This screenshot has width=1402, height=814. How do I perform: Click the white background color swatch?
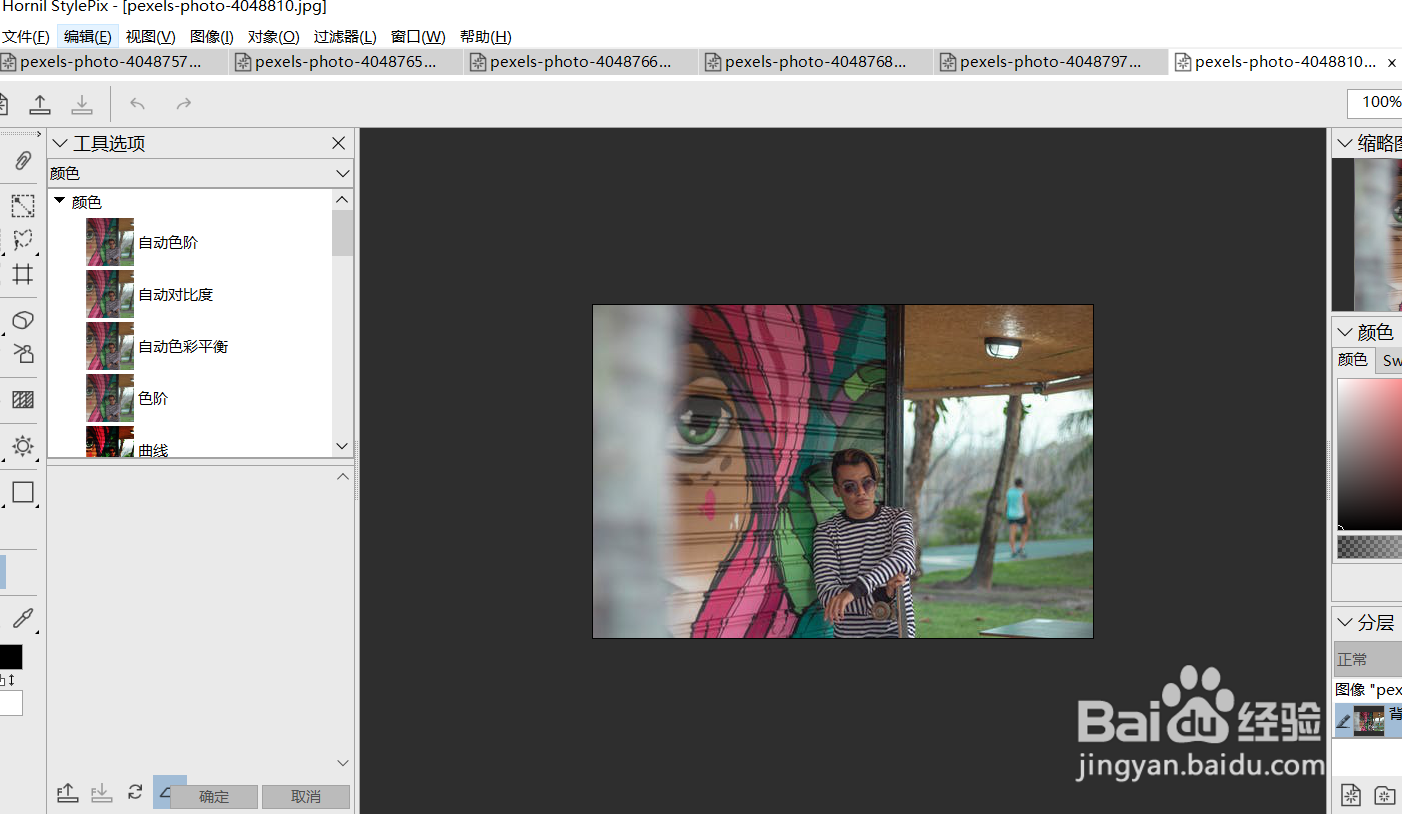(10, 703)
